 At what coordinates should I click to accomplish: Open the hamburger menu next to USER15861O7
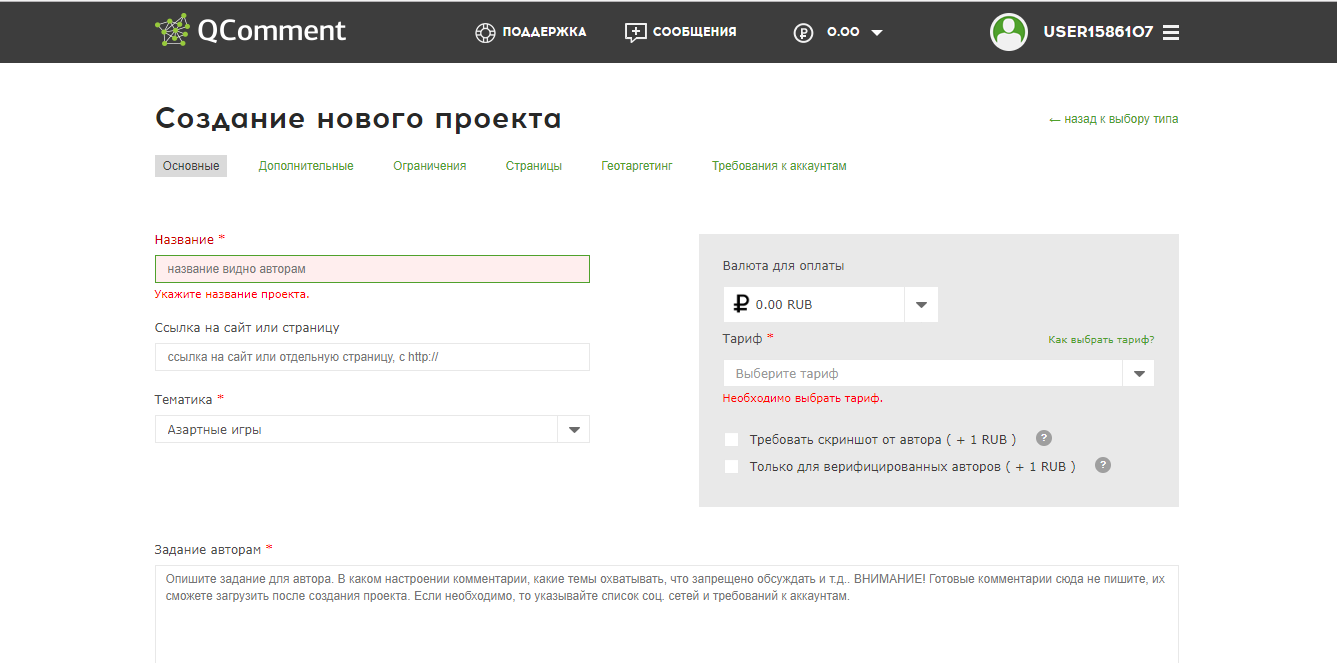tap(1170, 31)
